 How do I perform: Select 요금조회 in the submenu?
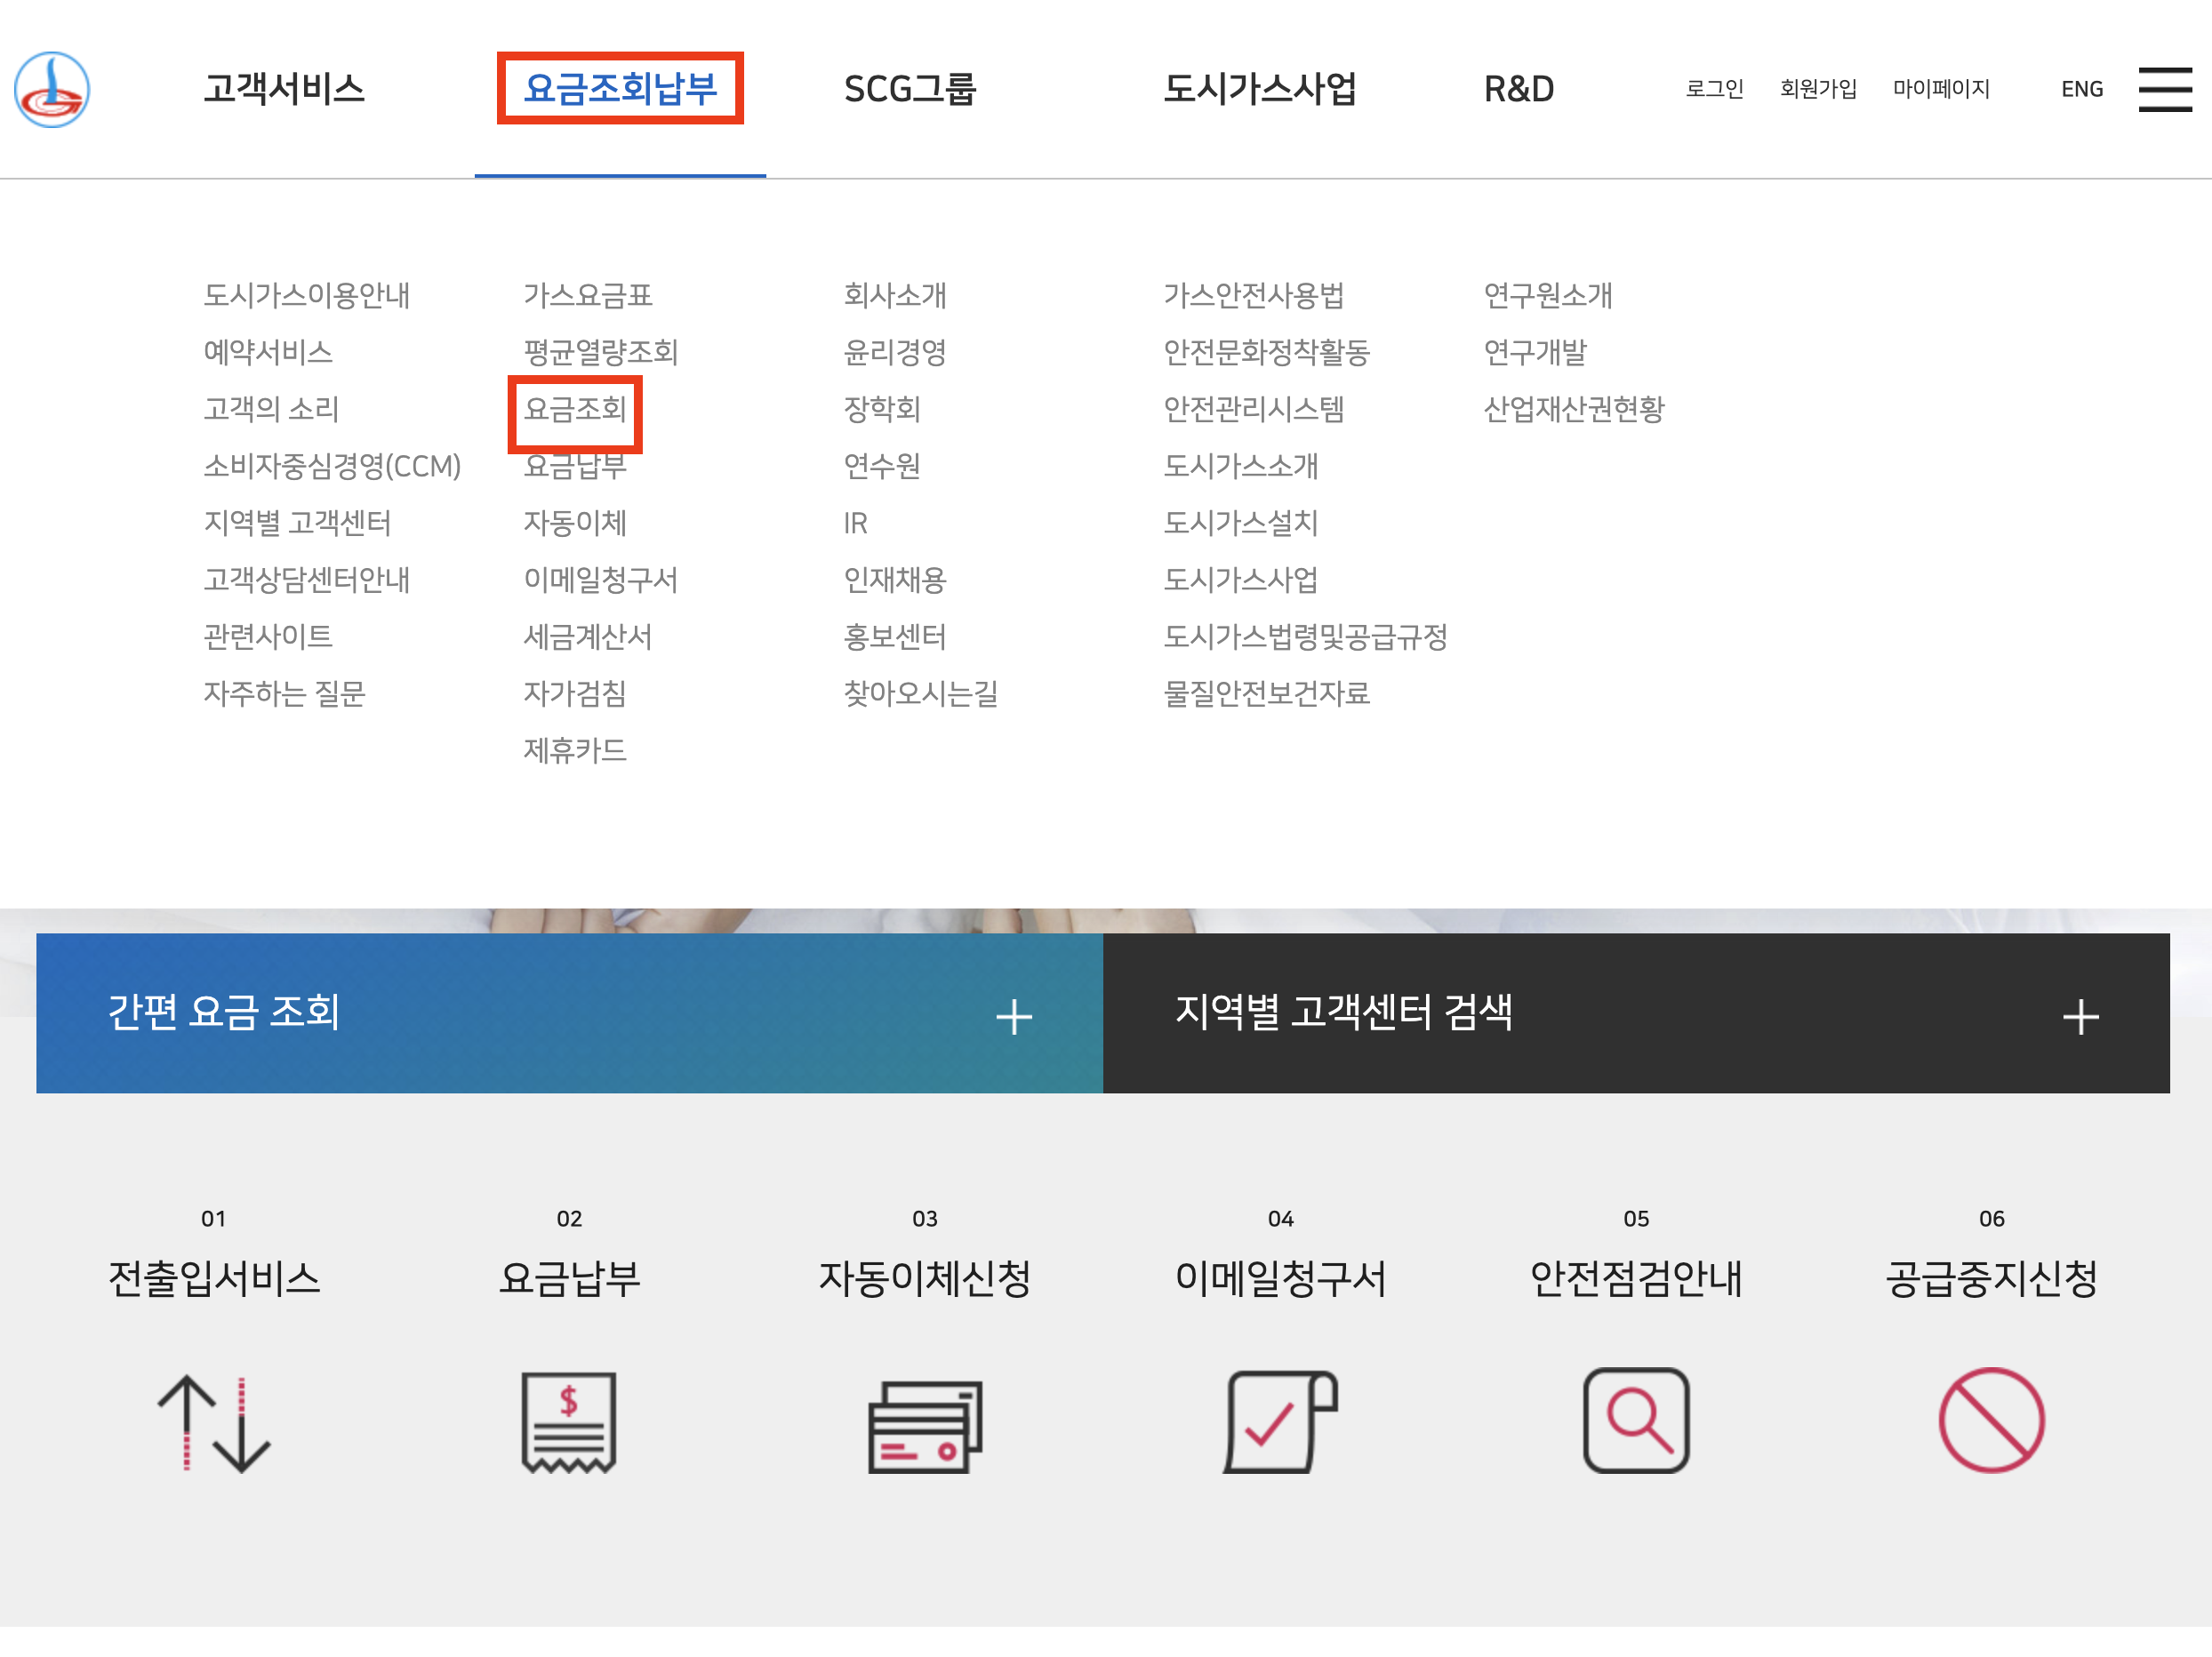tap(575, 409)
